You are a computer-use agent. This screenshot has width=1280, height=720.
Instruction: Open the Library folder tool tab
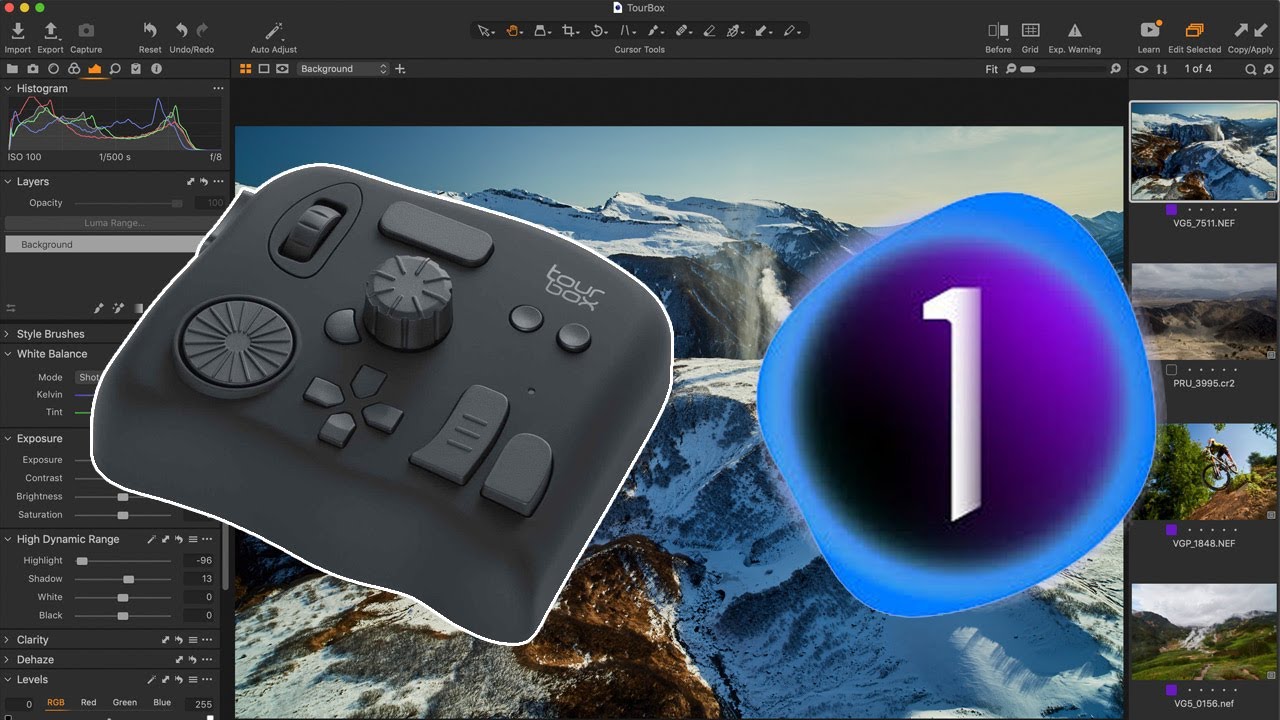pos(13,69)
